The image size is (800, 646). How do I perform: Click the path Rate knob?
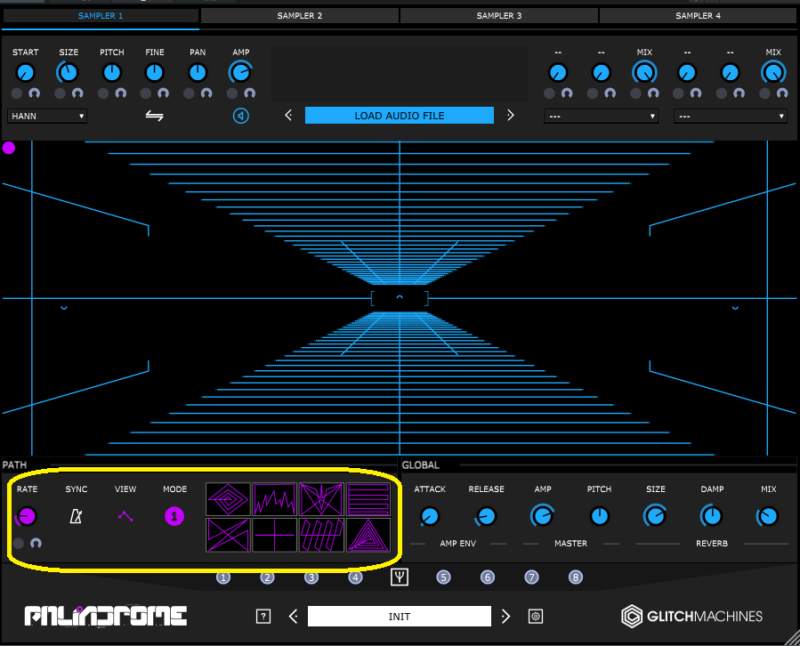(x=27, y=516)
